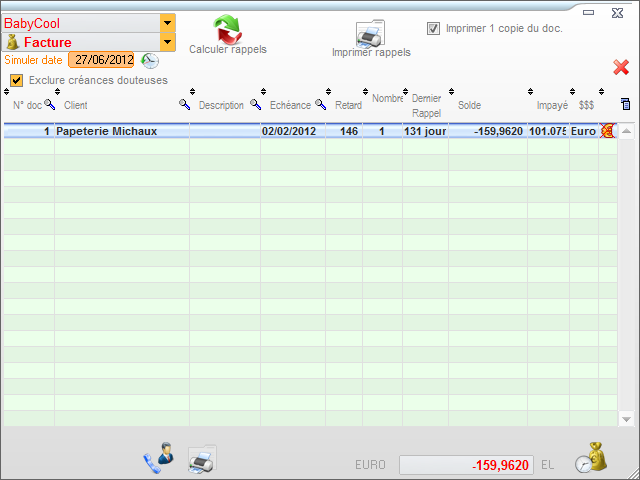The width and height of the screenshot is (640, 480).
Task: Open the Facture document type dropdown
Action: [167, 42]
